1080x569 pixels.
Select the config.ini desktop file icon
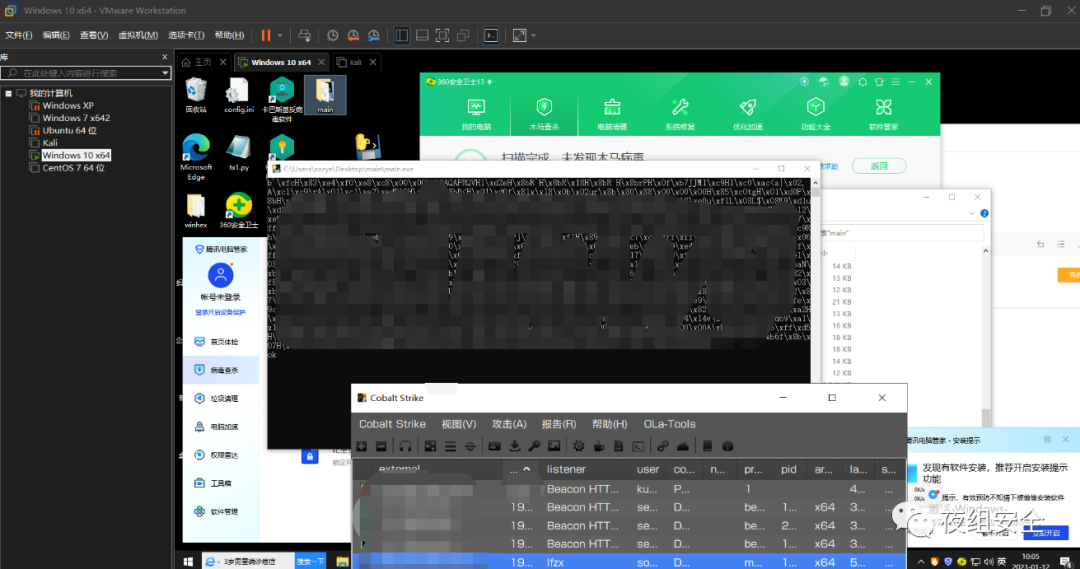click(239, 96)
